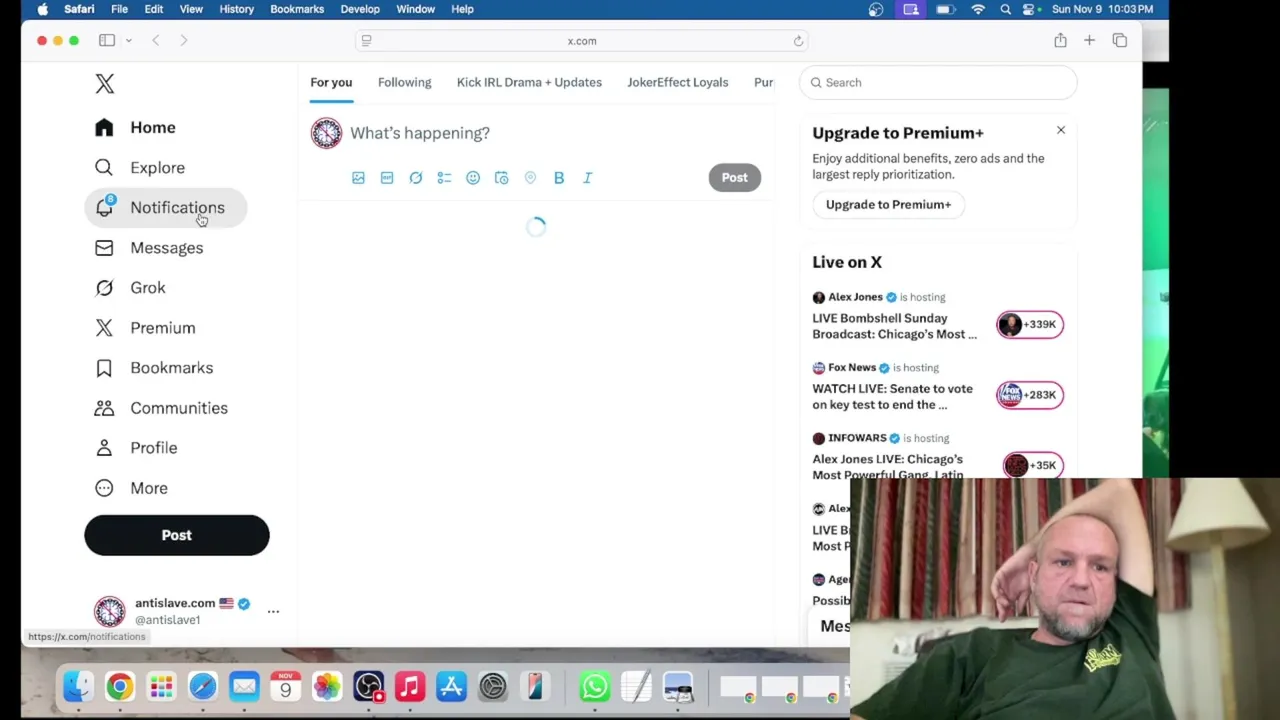Click the large black Post button
1280x720 pixels.
pos(177,535)
